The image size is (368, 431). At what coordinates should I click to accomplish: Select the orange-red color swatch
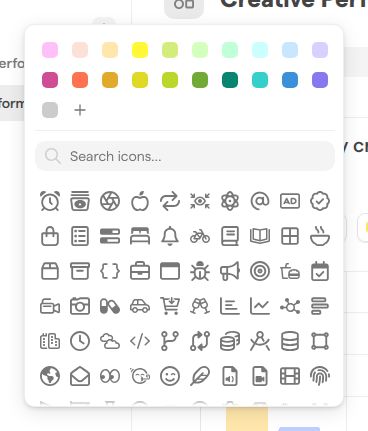tap(80, 80)
